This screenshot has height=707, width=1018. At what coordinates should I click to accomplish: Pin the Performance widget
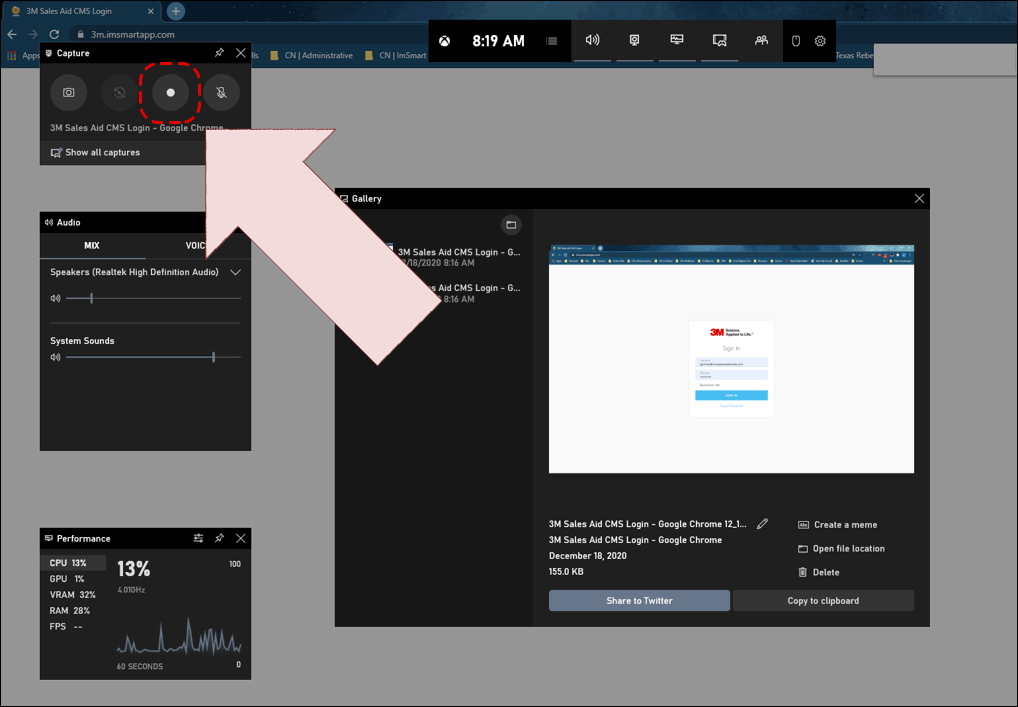219,538
